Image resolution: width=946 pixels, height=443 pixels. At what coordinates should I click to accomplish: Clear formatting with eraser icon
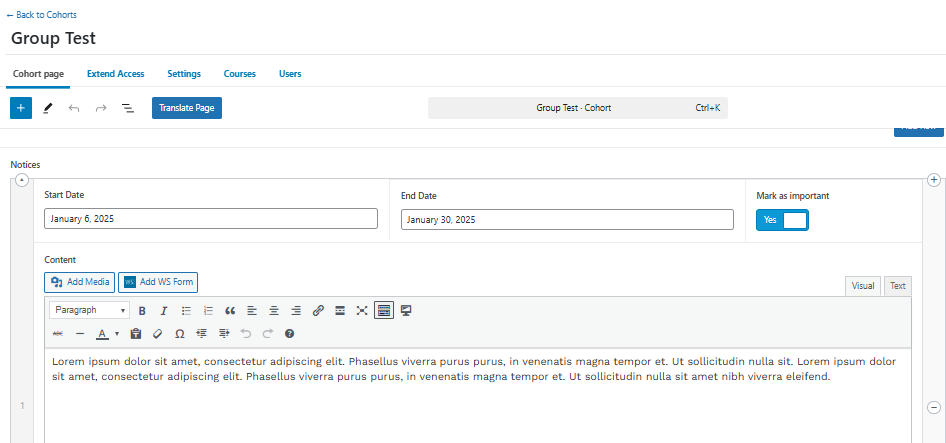point(157,333)
